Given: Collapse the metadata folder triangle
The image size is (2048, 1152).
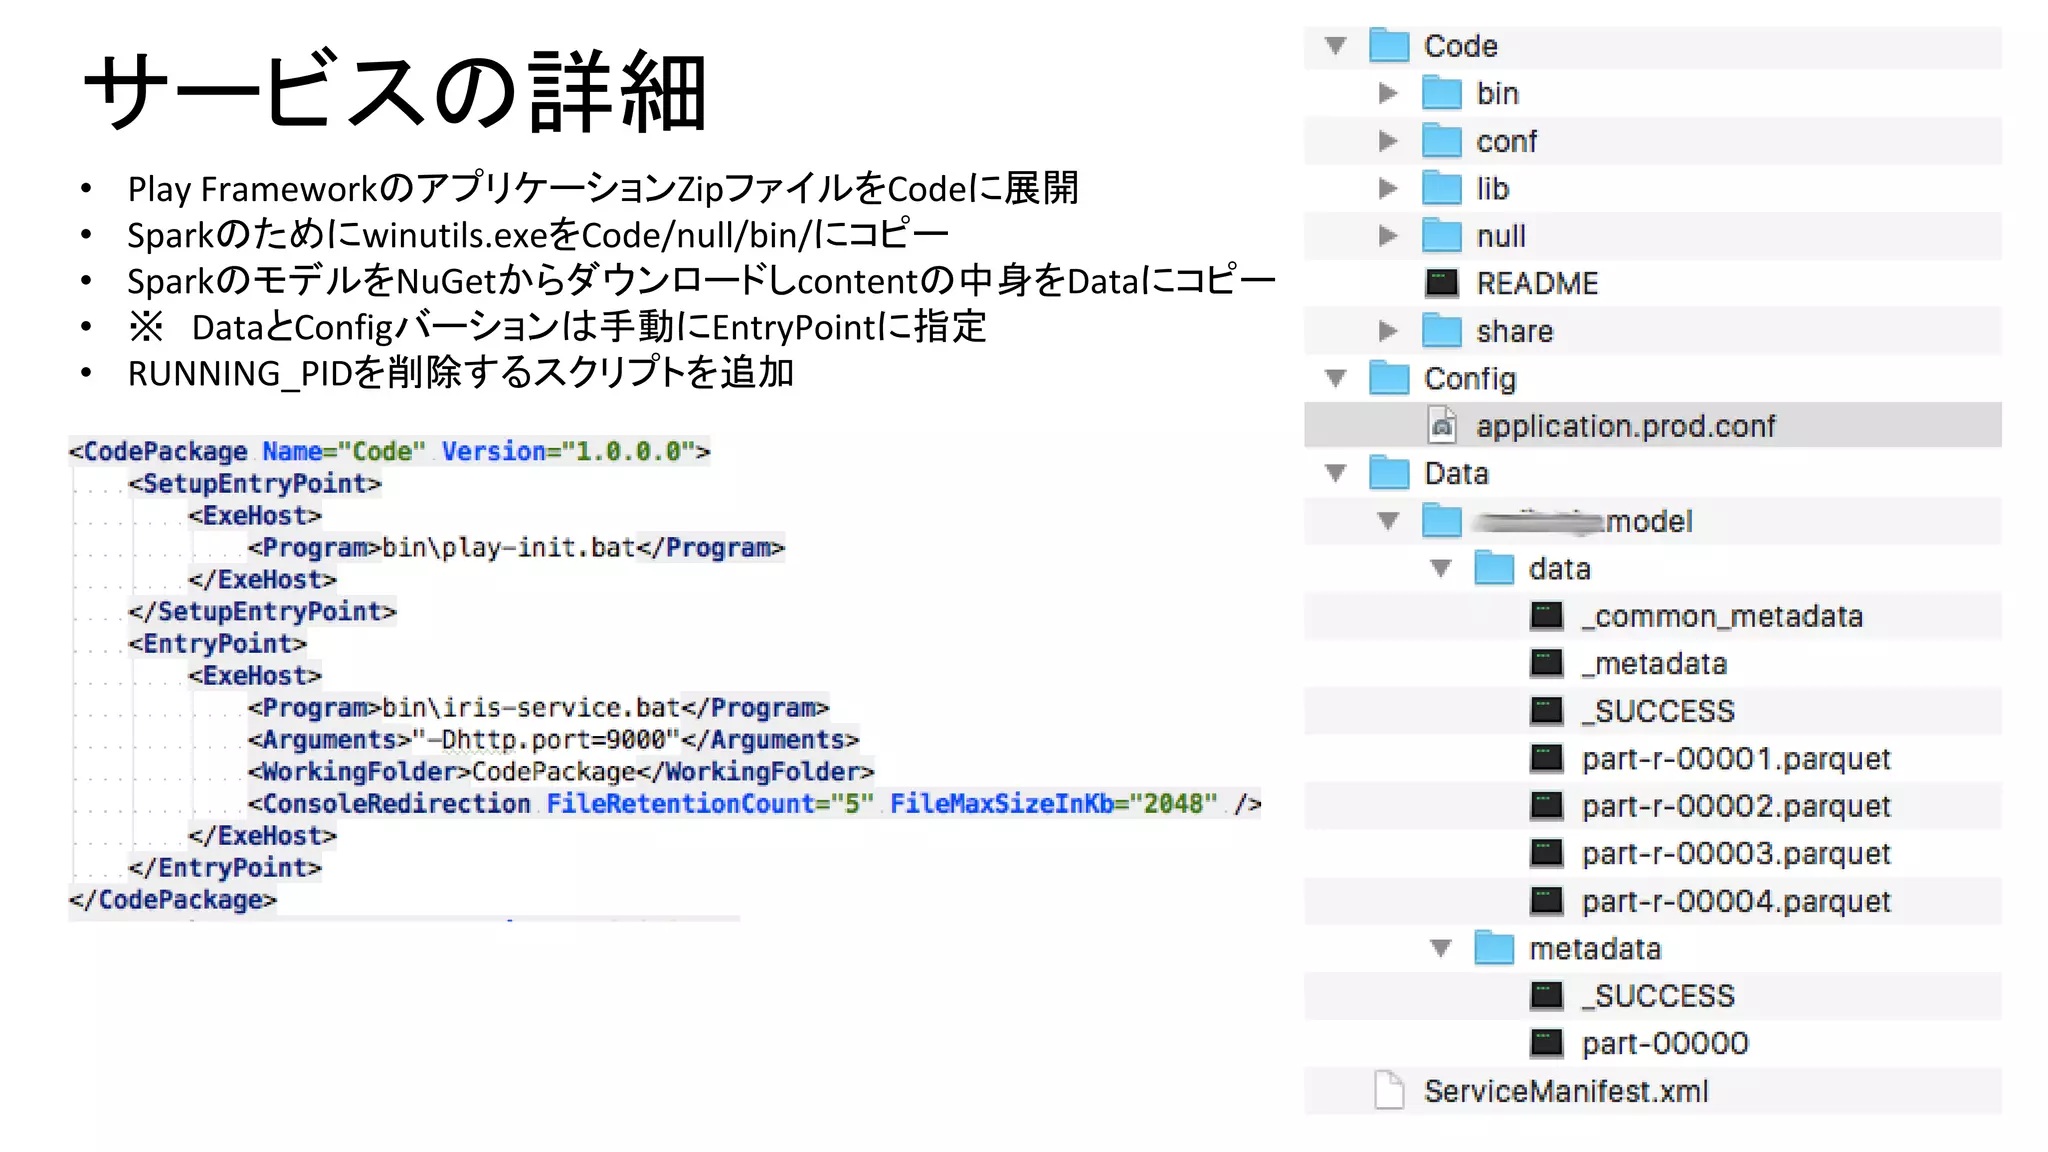Looking at the screenshot, I should pos(1441,948).
